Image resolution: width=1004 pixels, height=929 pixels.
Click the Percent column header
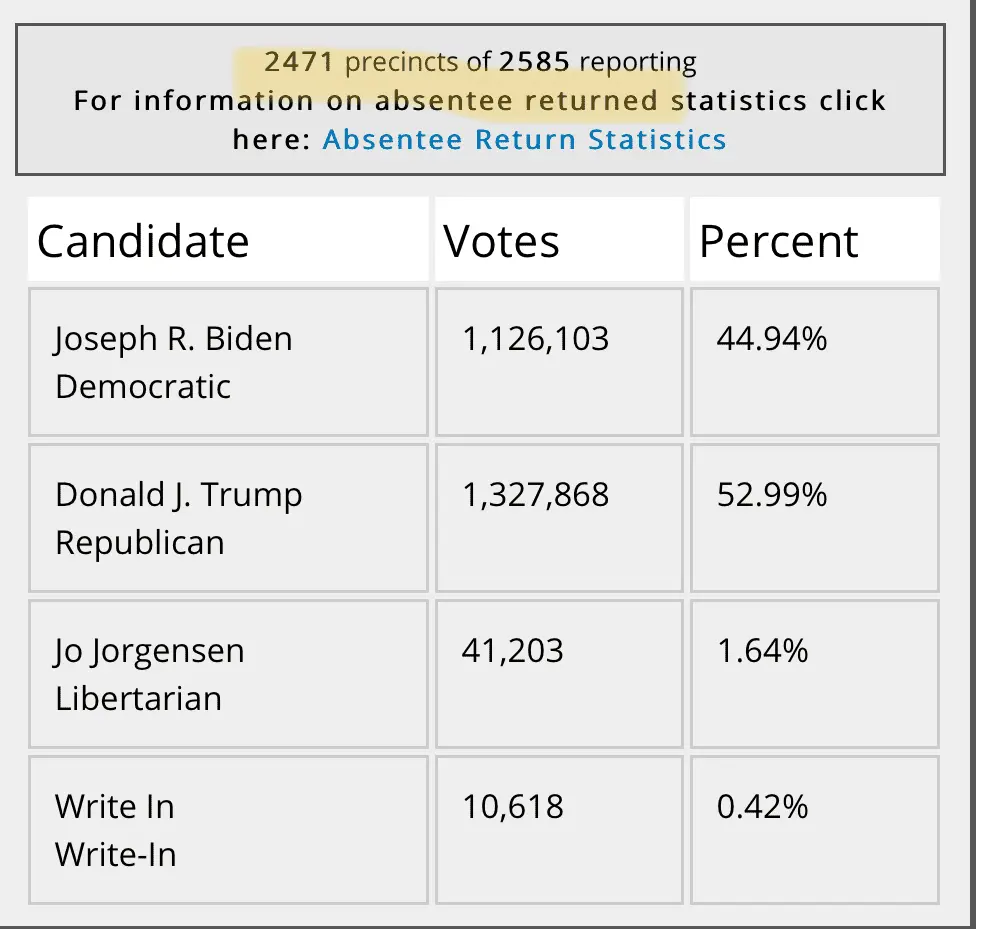pos(778,242)
